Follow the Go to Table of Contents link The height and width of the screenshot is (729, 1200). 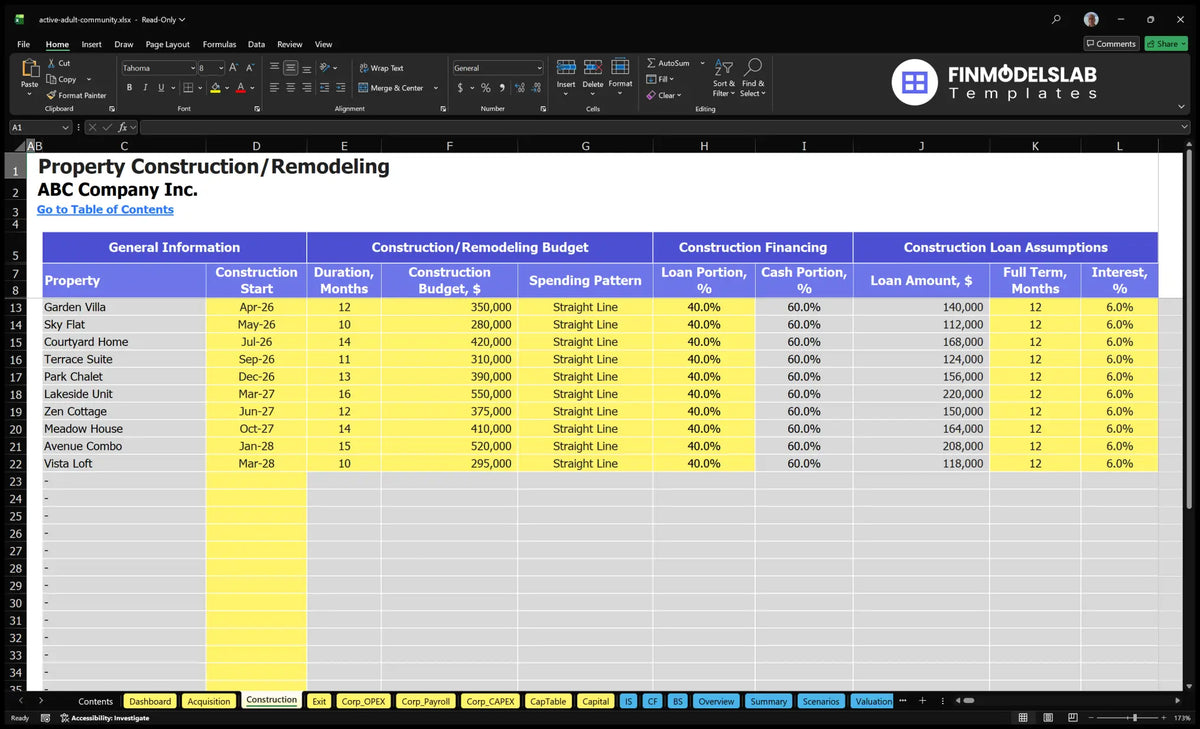point(105,209)
